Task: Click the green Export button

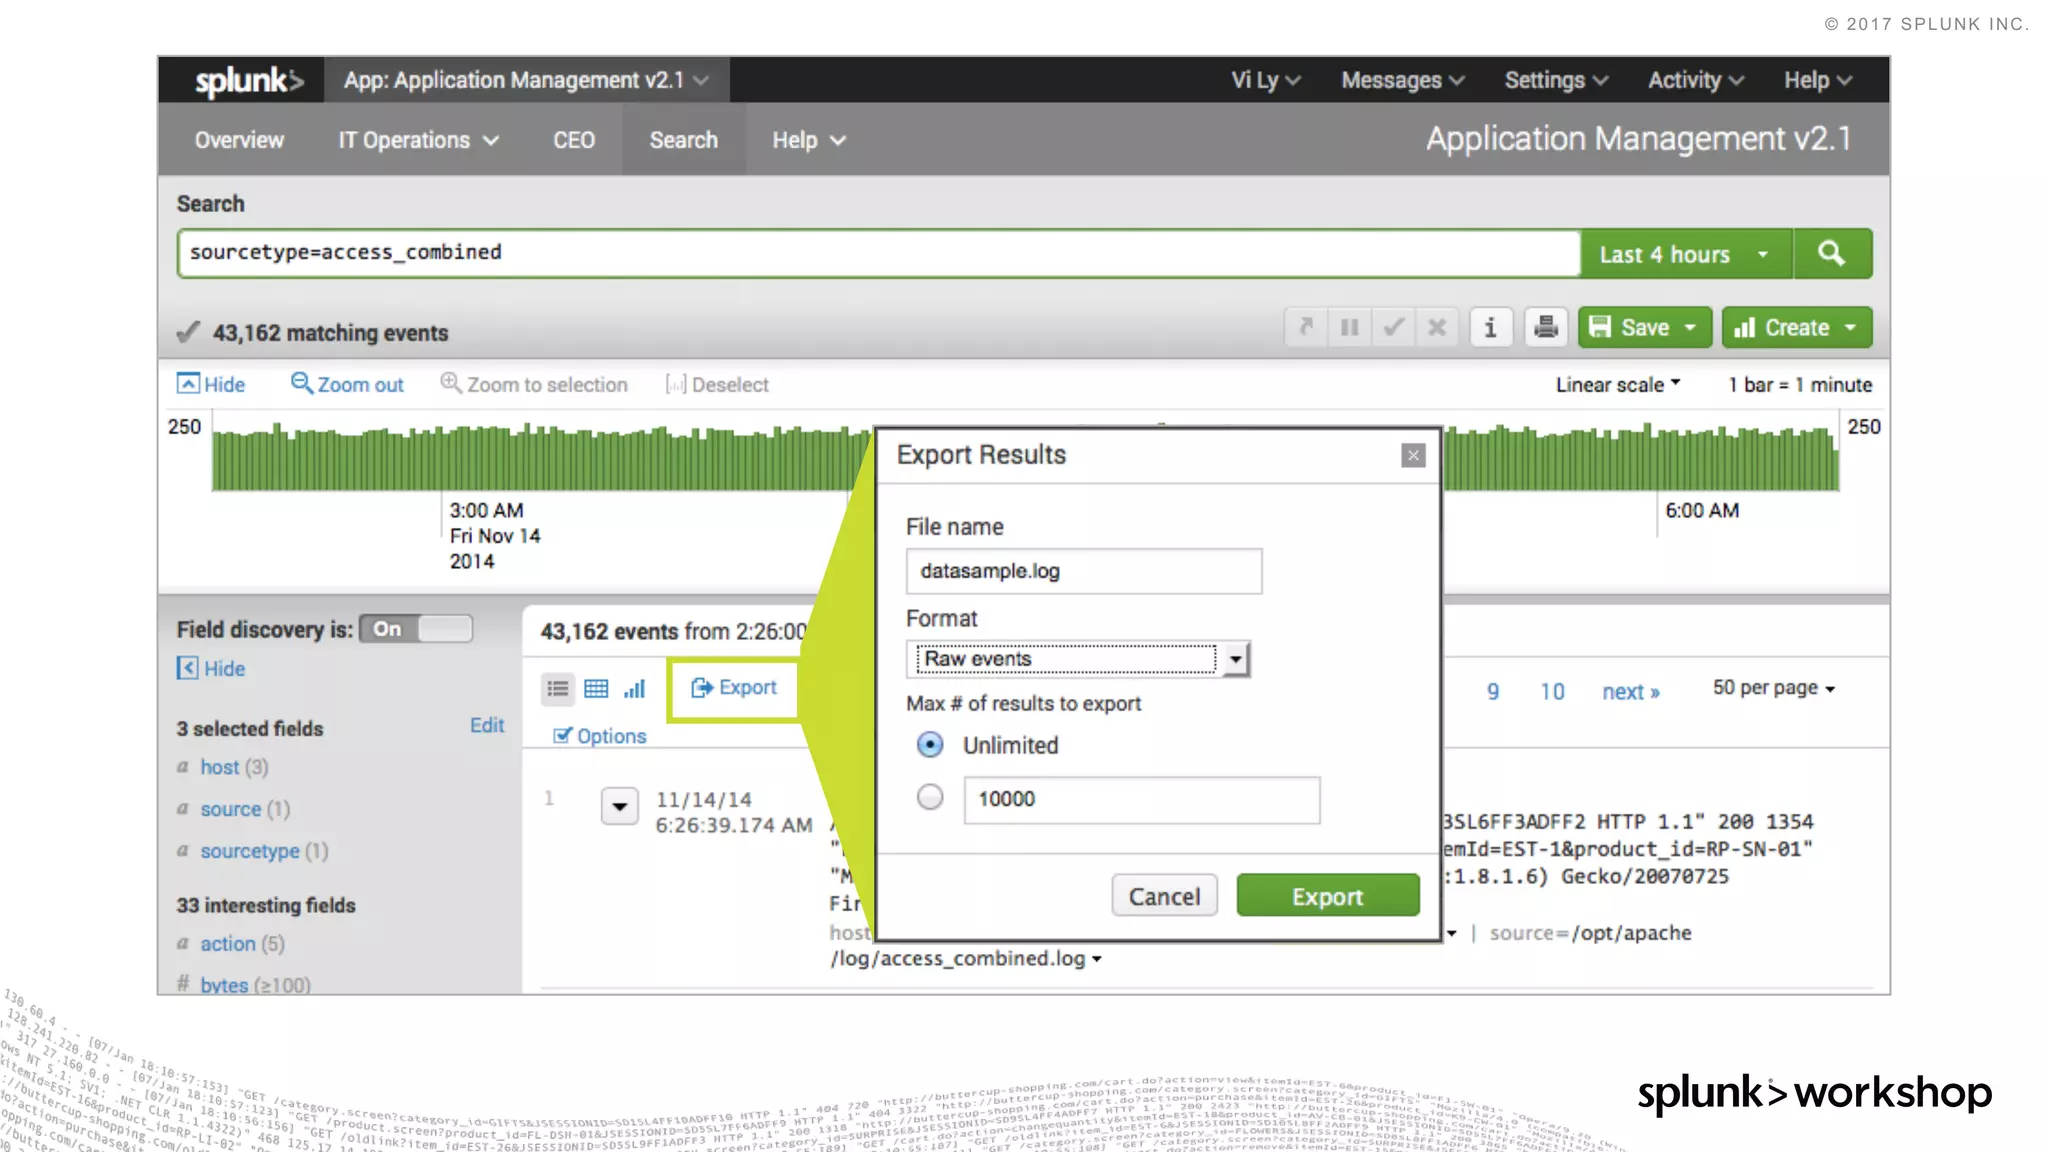Action: tap(1328, 896)
